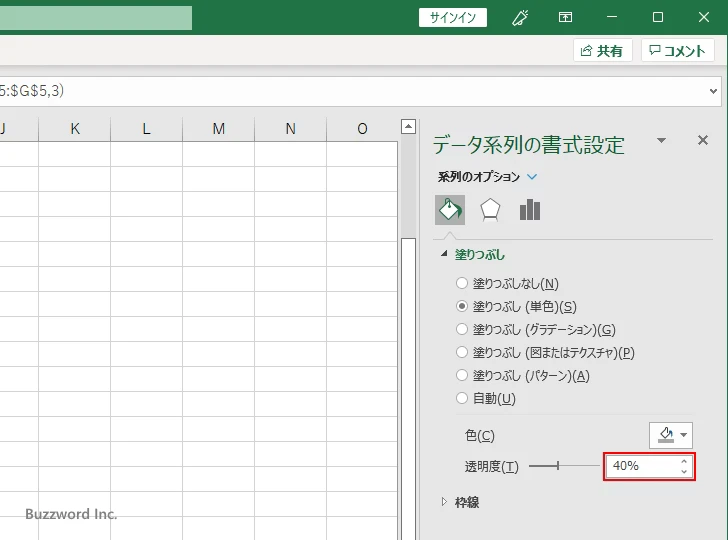Click the vertical scrollbar up arrow
Screen dimensions: 728x540
[x=408, y=126]
